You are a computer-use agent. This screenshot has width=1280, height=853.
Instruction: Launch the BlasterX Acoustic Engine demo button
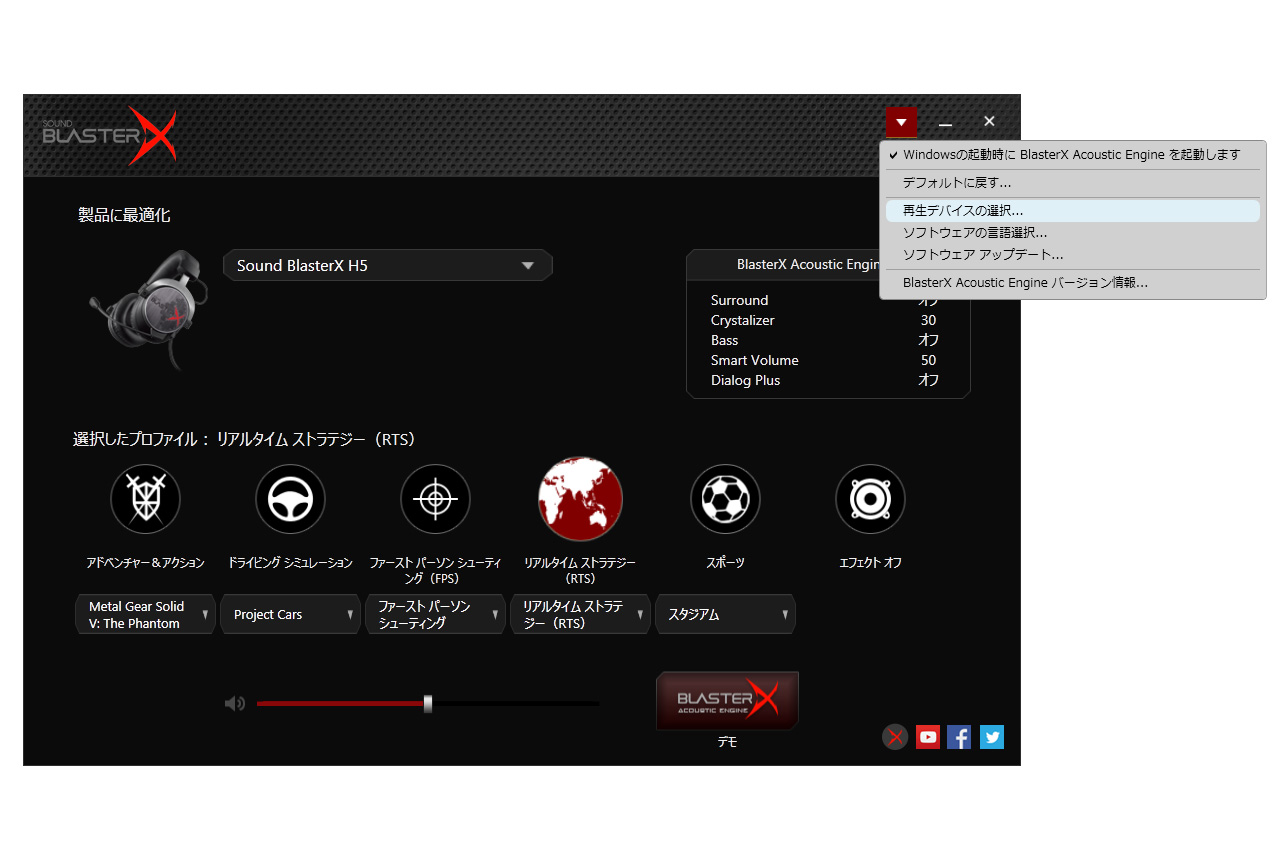click(727, 700)
